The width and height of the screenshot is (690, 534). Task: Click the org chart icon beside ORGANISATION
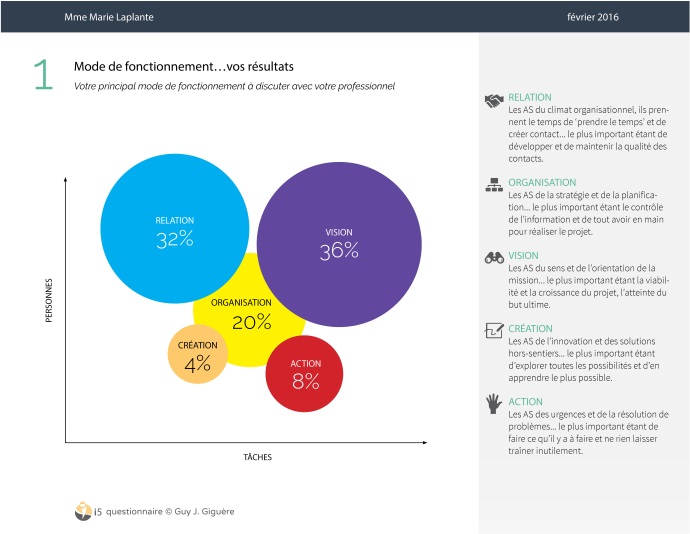[494, 185]
